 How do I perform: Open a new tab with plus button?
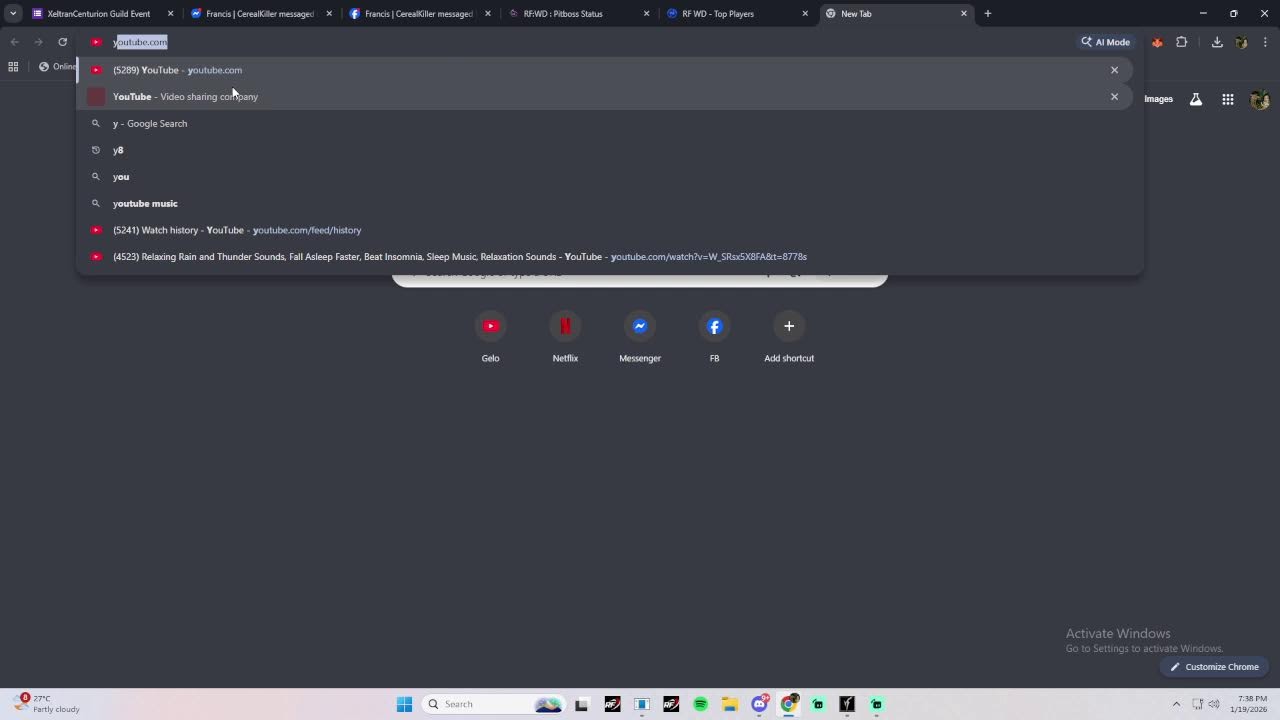click(x=988, y=14)
